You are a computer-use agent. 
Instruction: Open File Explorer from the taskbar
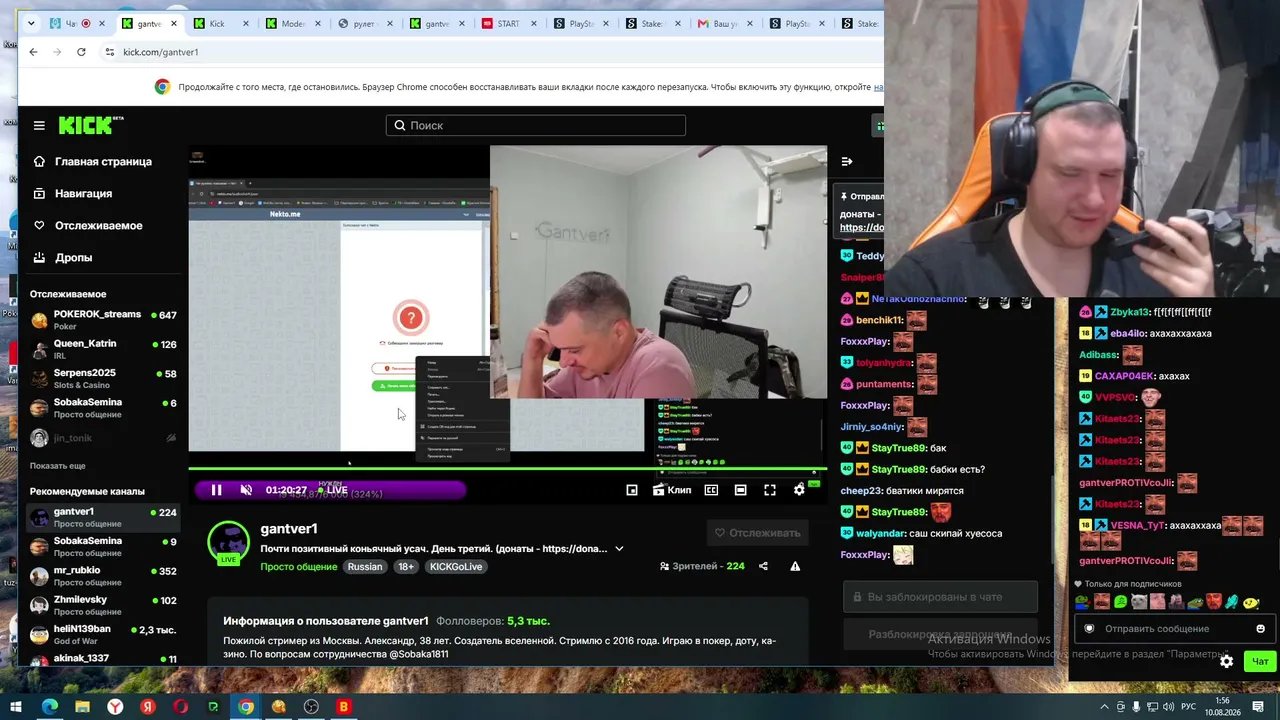coord(83,707)
